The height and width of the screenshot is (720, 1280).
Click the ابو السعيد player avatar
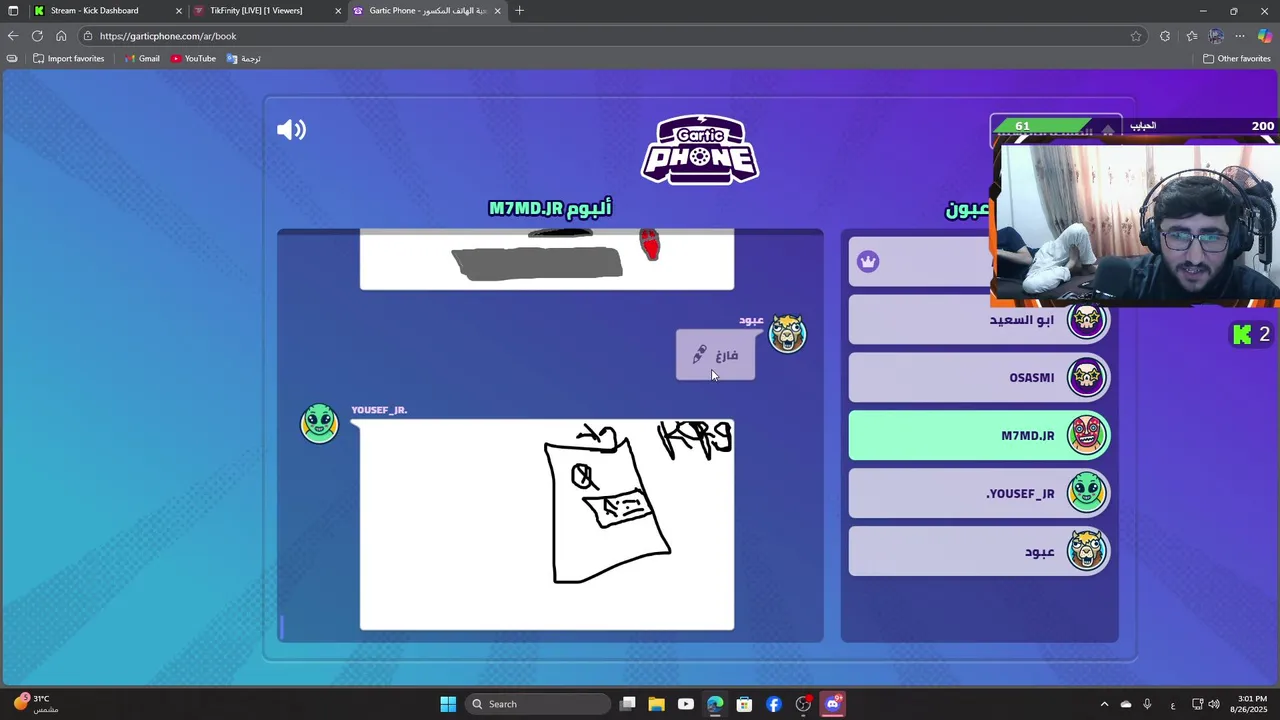coord(1086,320)
